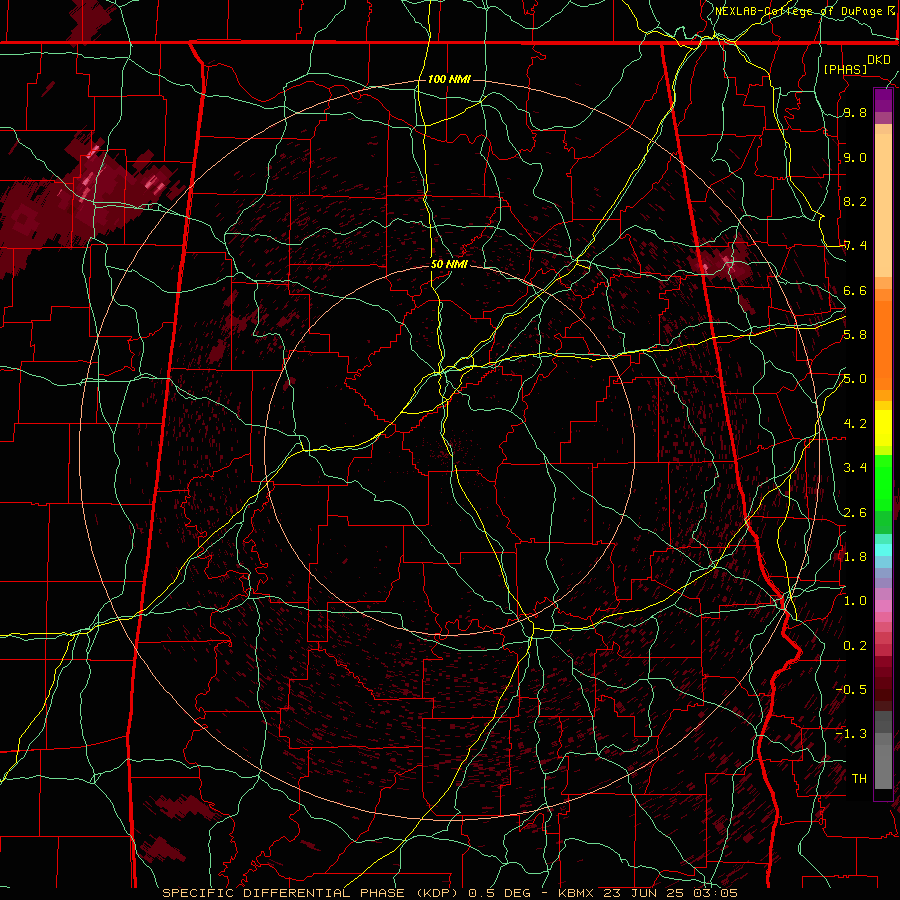Image resolution: width=900 pixels, height=900 pixels.
Task: Click the TH threshold label on scale
Action: click(x=859, y=778)
